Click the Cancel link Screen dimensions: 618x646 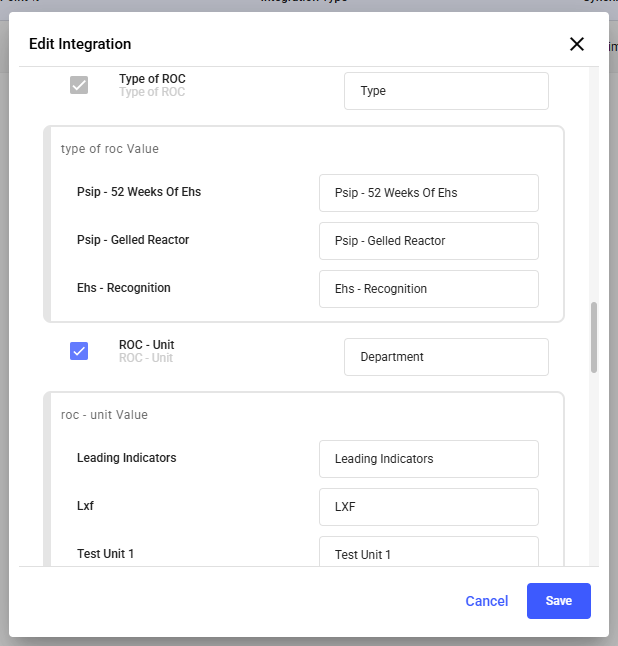coord(487,601)
